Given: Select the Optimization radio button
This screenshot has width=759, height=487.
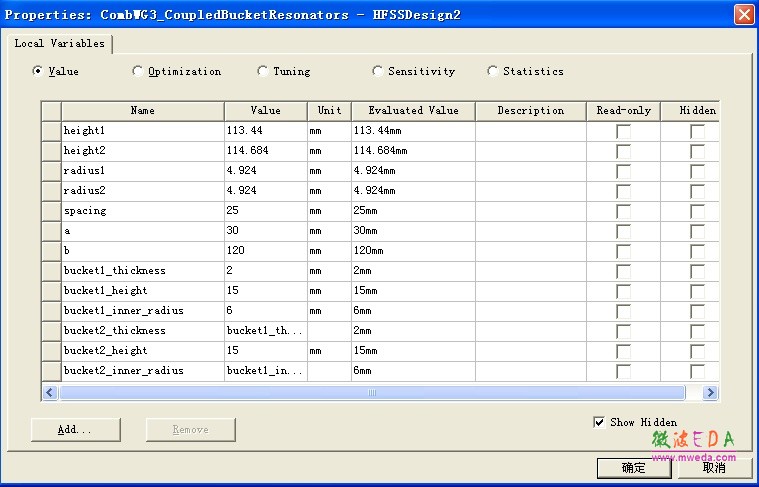Looking at the screenshot, I should click(137, 71).
